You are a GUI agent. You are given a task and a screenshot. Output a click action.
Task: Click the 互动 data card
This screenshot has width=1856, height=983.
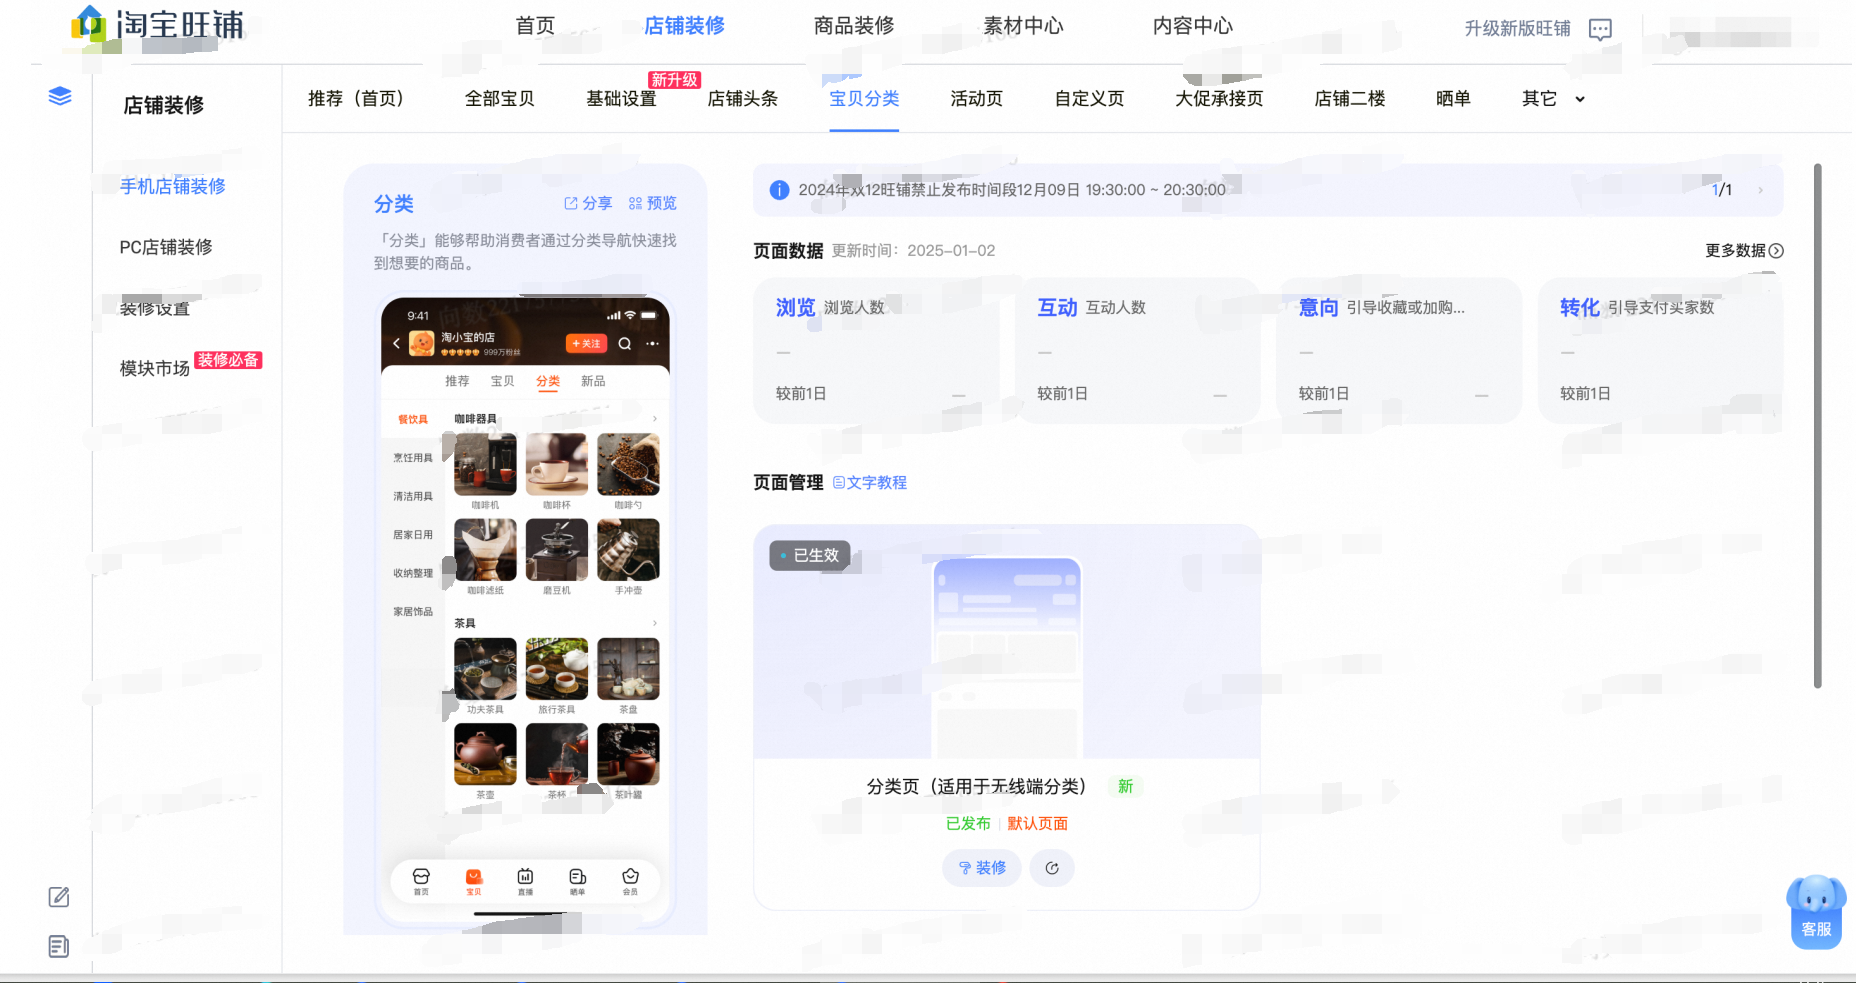1138,350
